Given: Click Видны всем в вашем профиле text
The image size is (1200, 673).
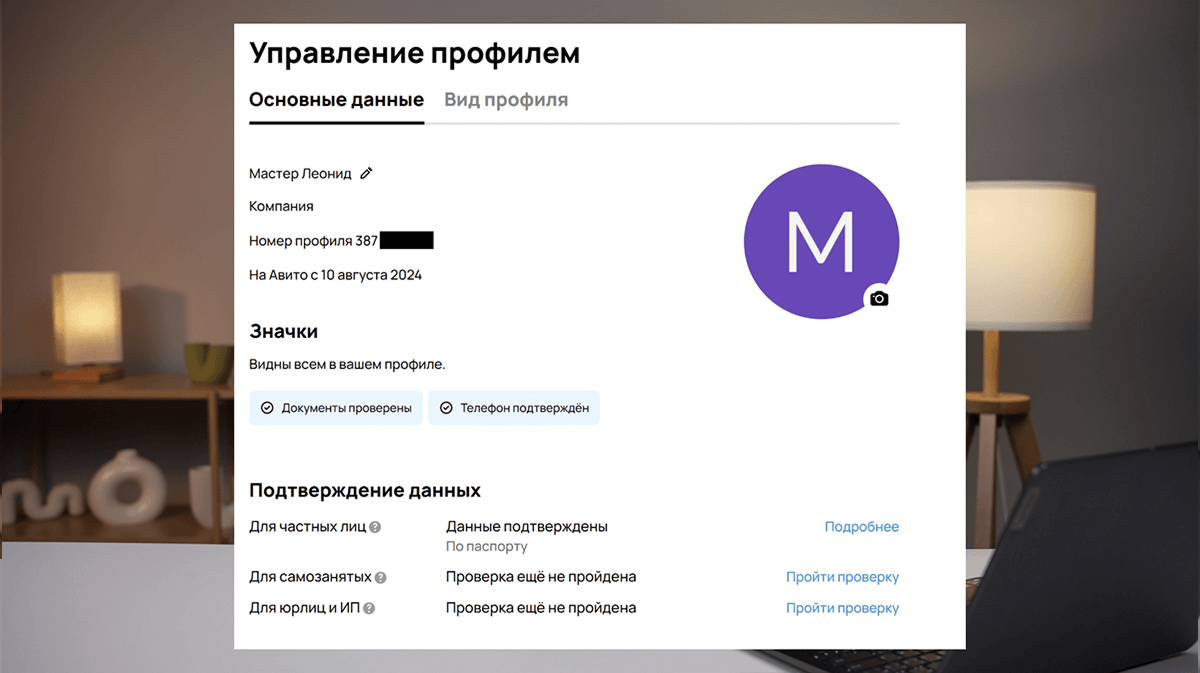Looking at the screenshot, I should [347, 365].
